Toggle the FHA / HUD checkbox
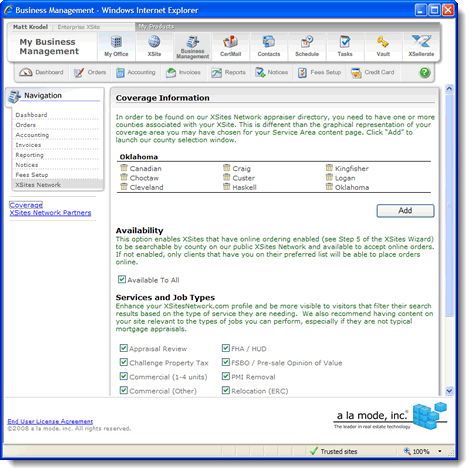Viewport: 473px width, 475px height. click(226, 348)
